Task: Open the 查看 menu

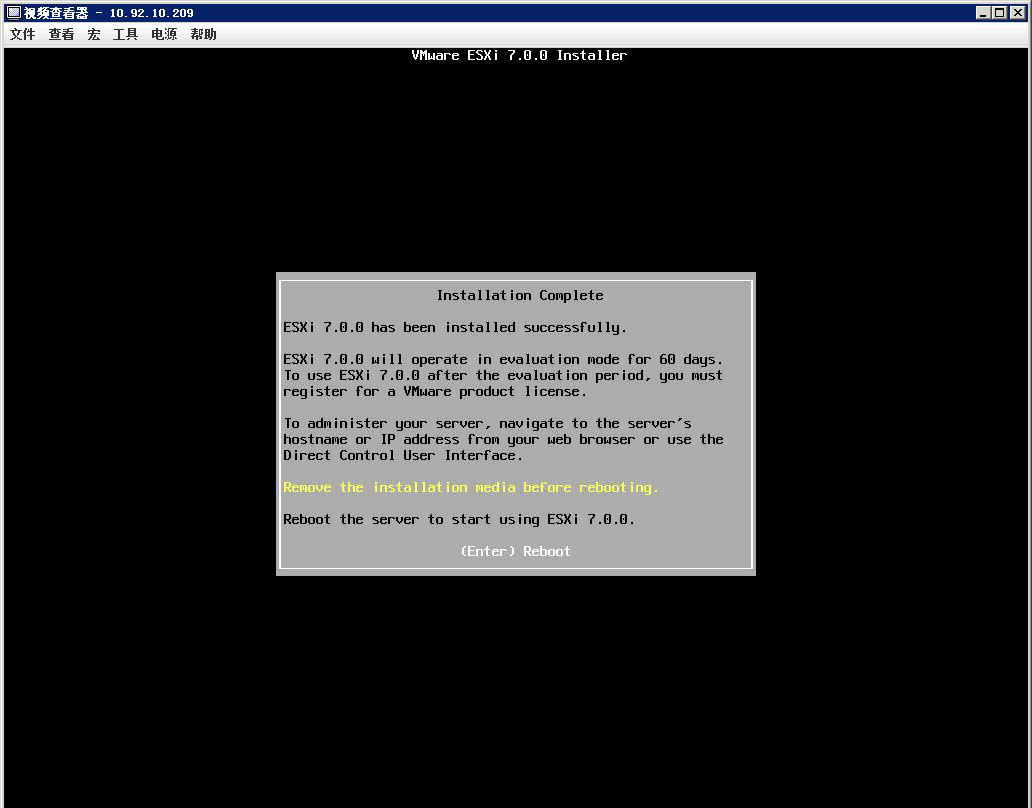Action: pyautogui.click(x=61, y=34)
